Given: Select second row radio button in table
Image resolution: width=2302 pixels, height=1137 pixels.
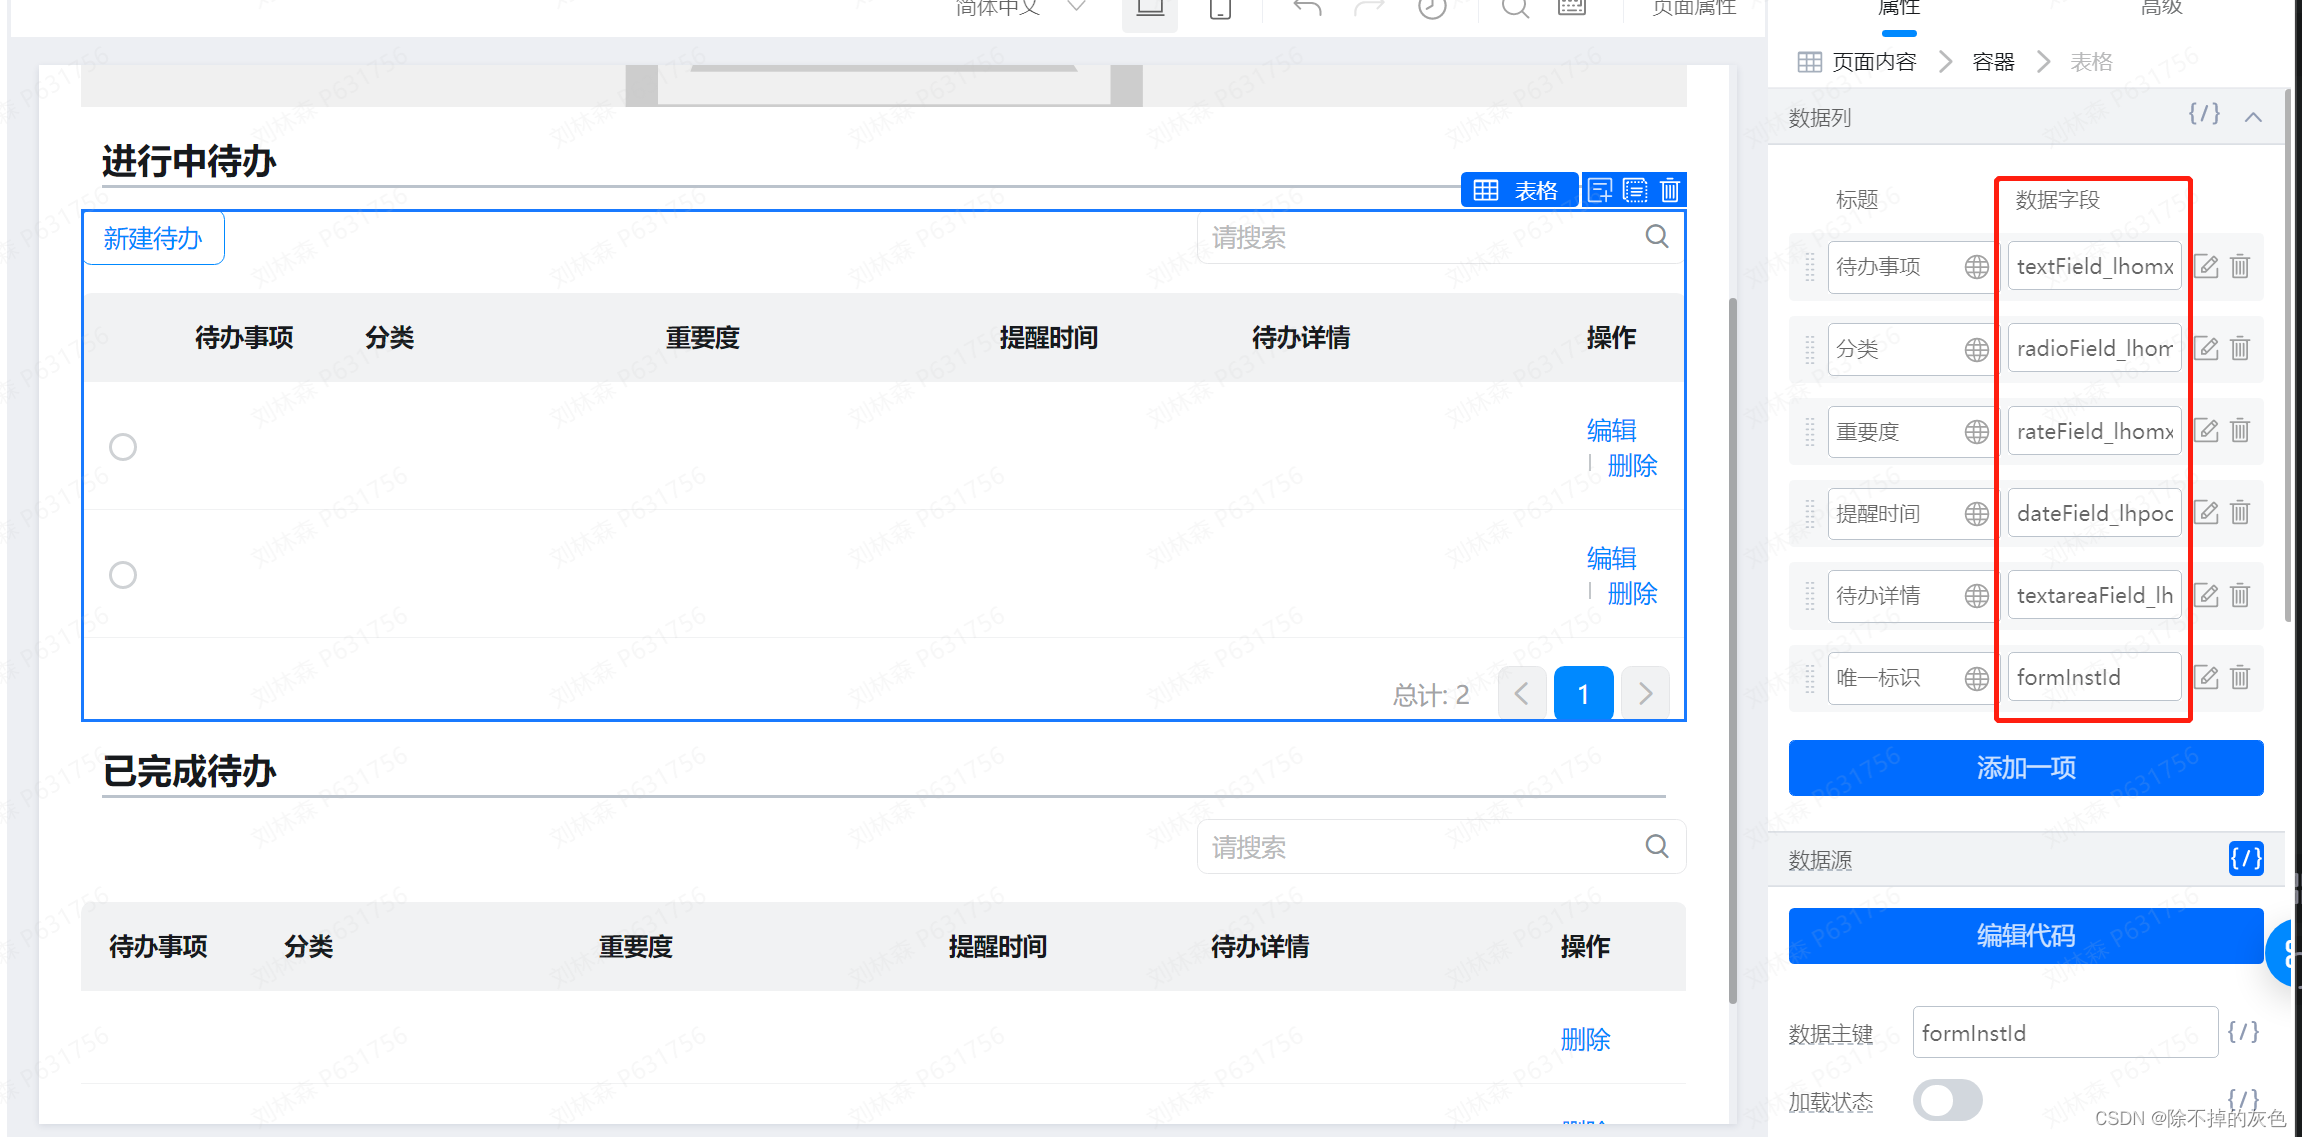Looking at the screenshot, I should [x=123, y=575].
